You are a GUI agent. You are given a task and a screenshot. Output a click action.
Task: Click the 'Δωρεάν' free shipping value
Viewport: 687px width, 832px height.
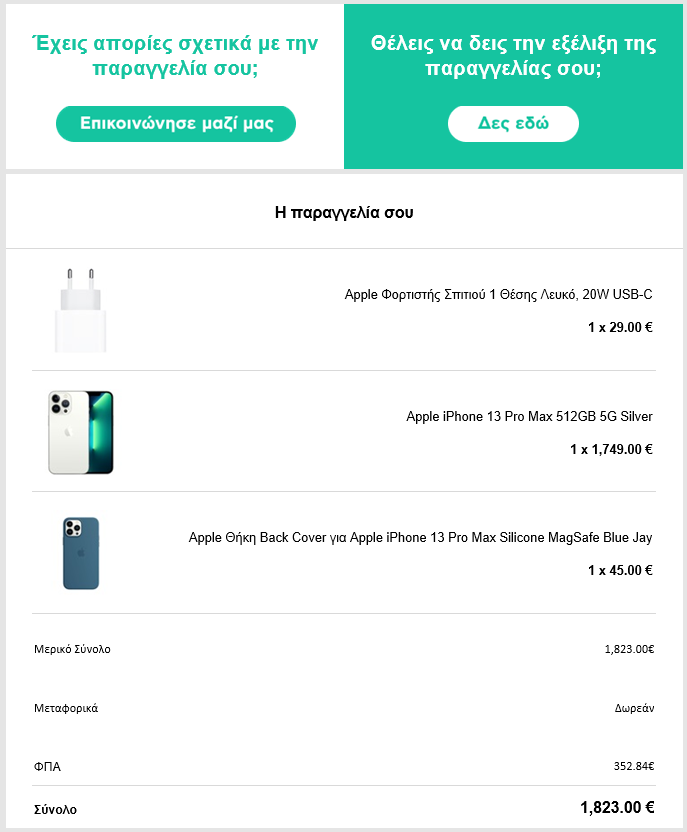tap(634, 708)
